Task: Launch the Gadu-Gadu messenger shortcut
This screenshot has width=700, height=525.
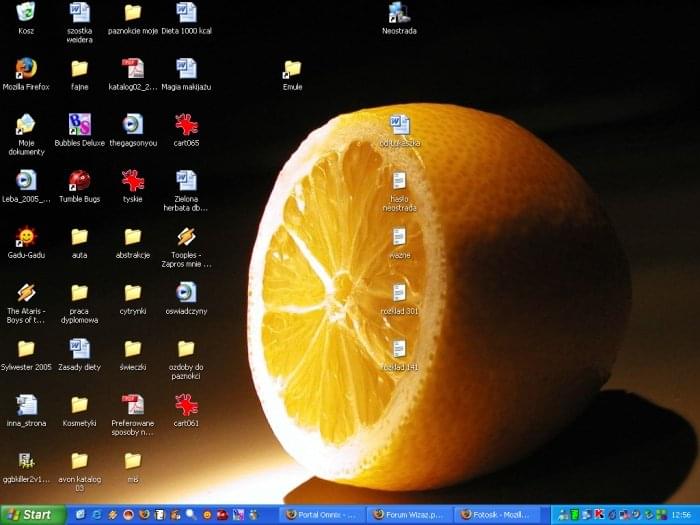Action: (x=26, y=237)
